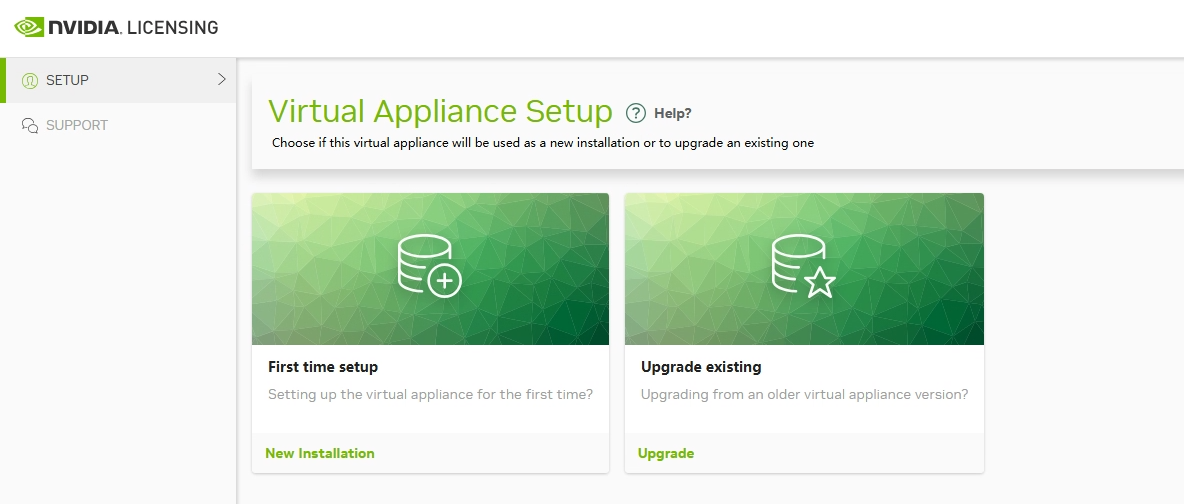Screen dimensions: 1184x504
Task: Click the database plus icon
Action: coord(429,266)
